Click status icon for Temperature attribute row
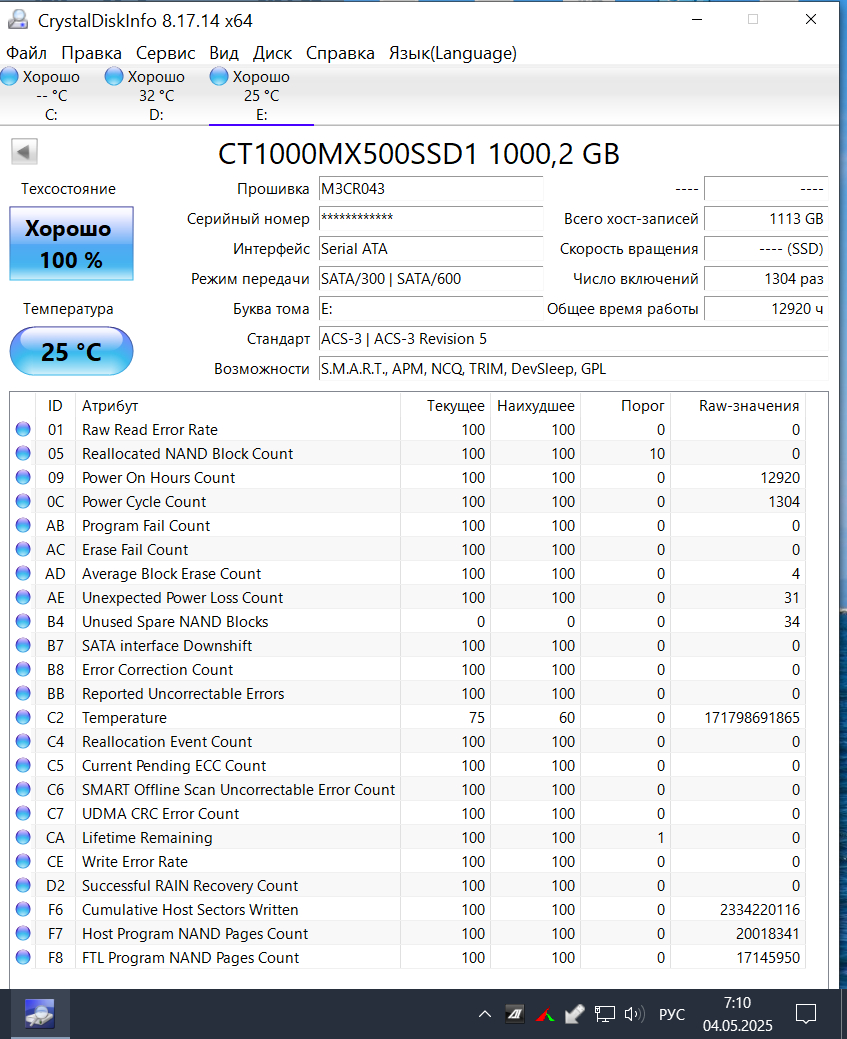Viewport: 847px width, 1039px height. click(x=23, y=717)
